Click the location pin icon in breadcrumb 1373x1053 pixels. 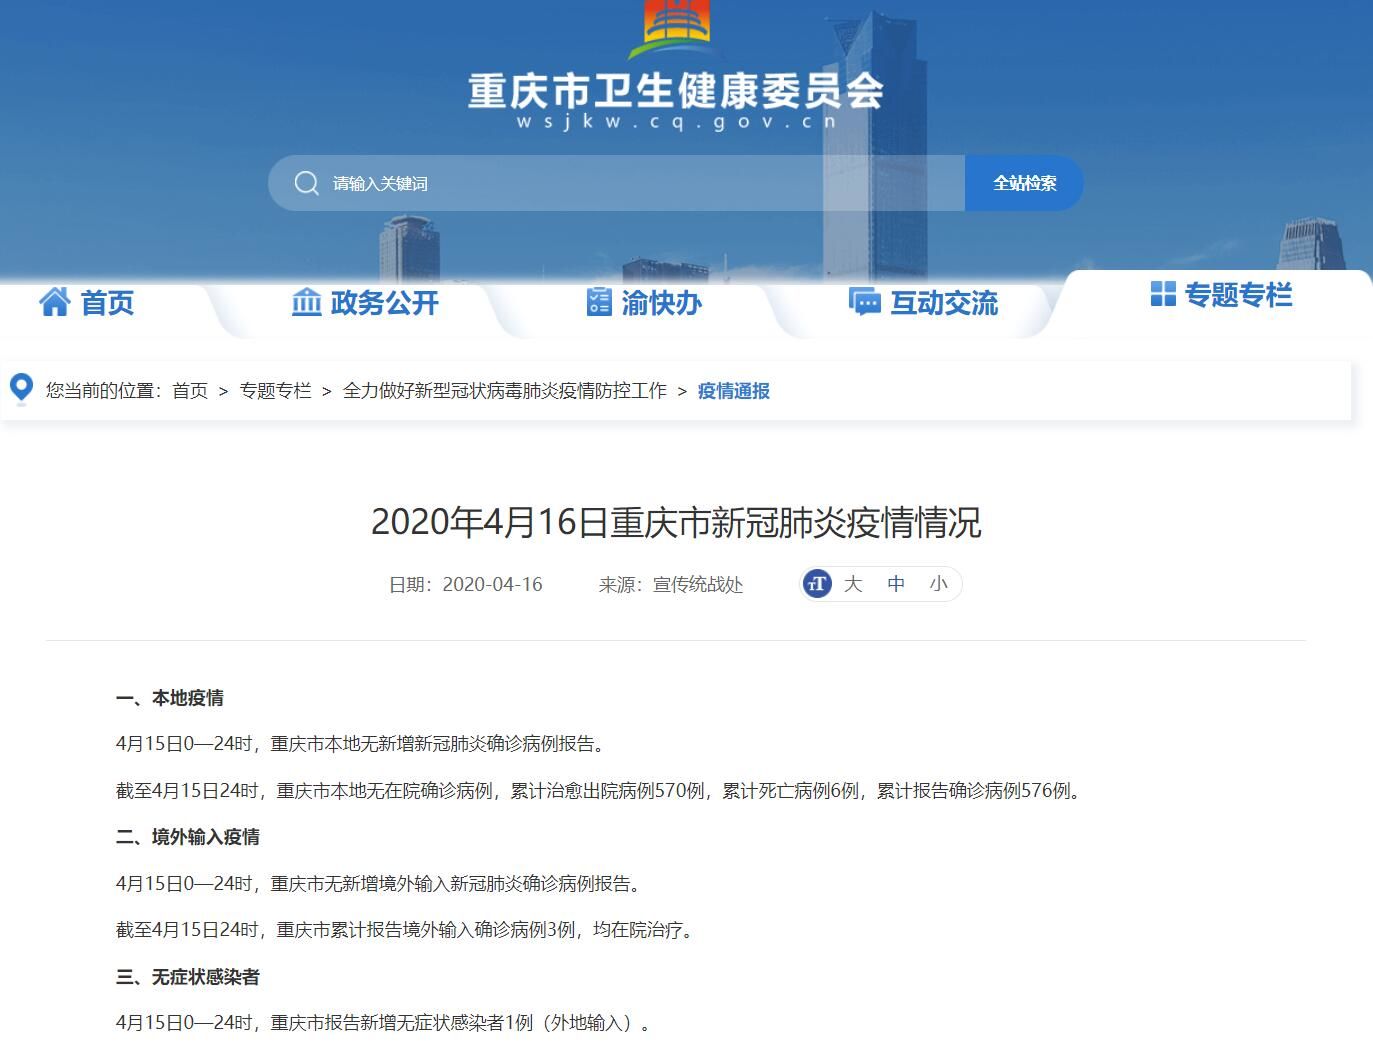point(21,389)
